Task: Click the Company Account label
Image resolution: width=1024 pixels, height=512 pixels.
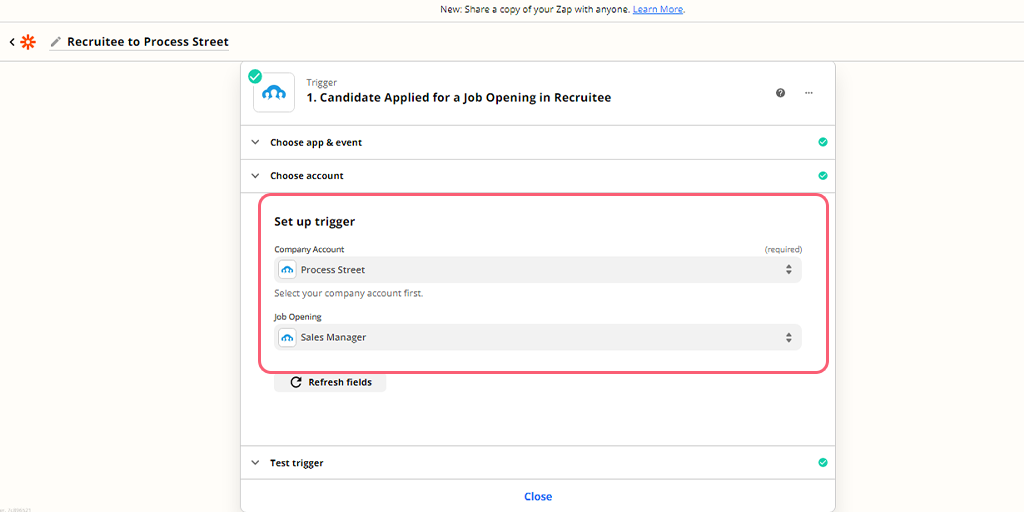Action: 309,249
